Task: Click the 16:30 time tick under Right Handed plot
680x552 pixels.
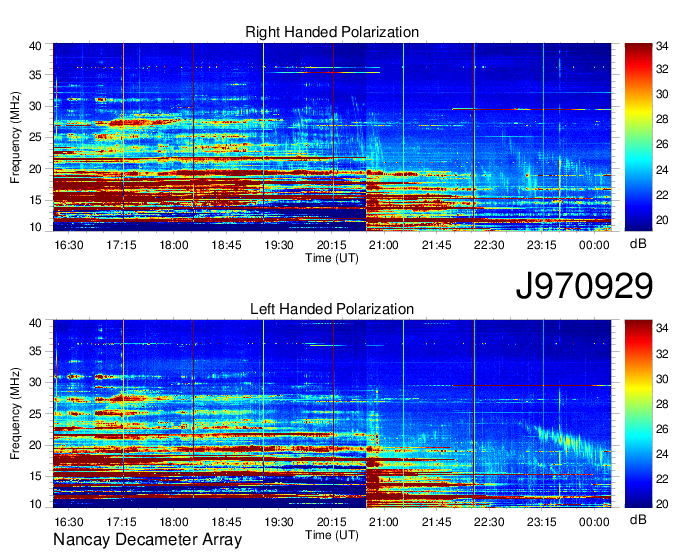Action: (x=69, y=245)
